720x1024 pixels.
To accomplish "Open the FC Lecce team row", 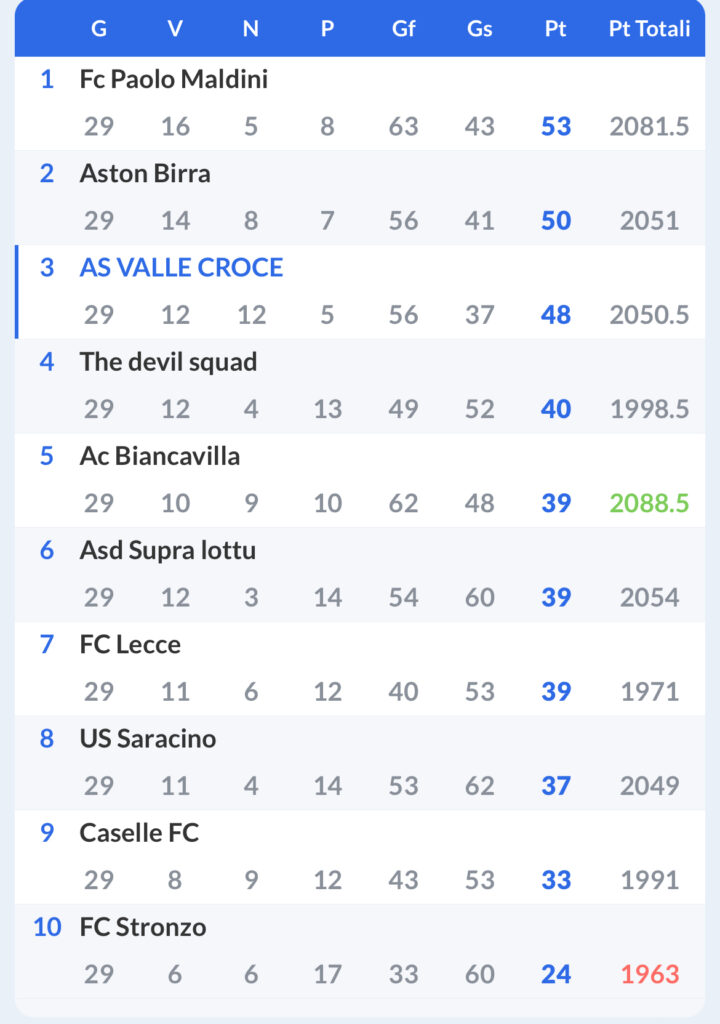I will (x=359, y=668).
